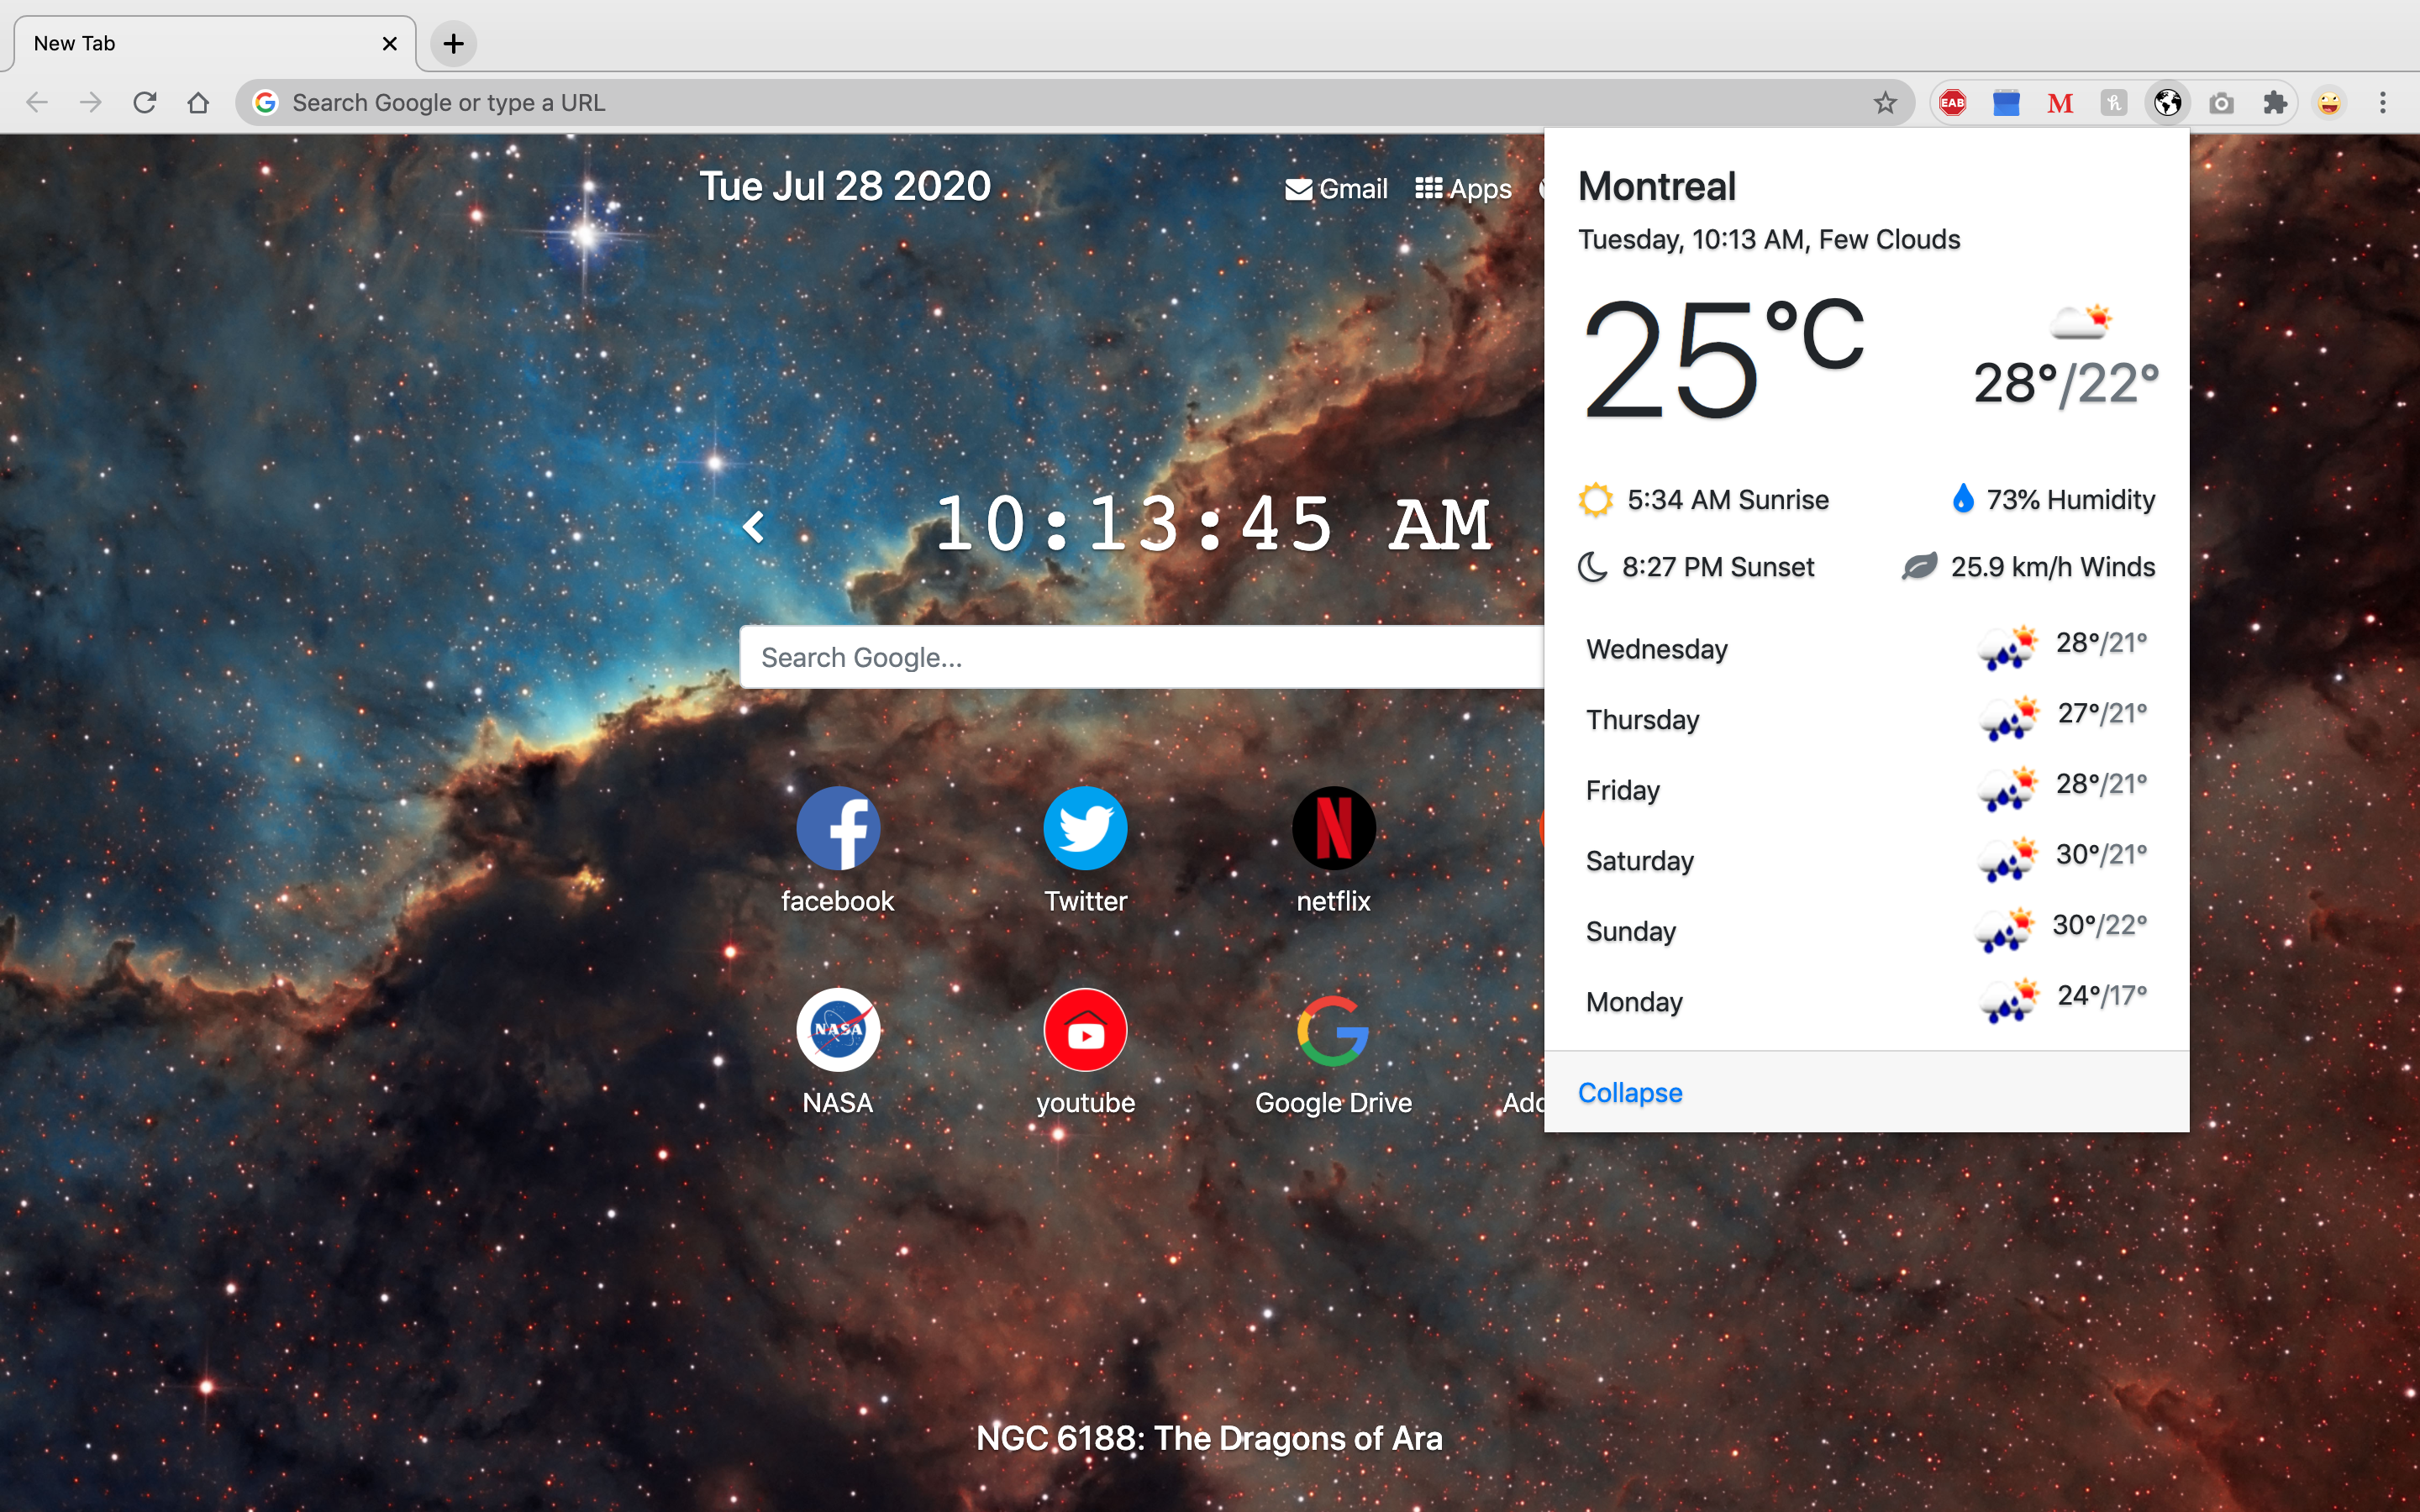Open the Google Drive shortcut icon
The image size is (2420, 1512).
[x=1333, y=1029]
